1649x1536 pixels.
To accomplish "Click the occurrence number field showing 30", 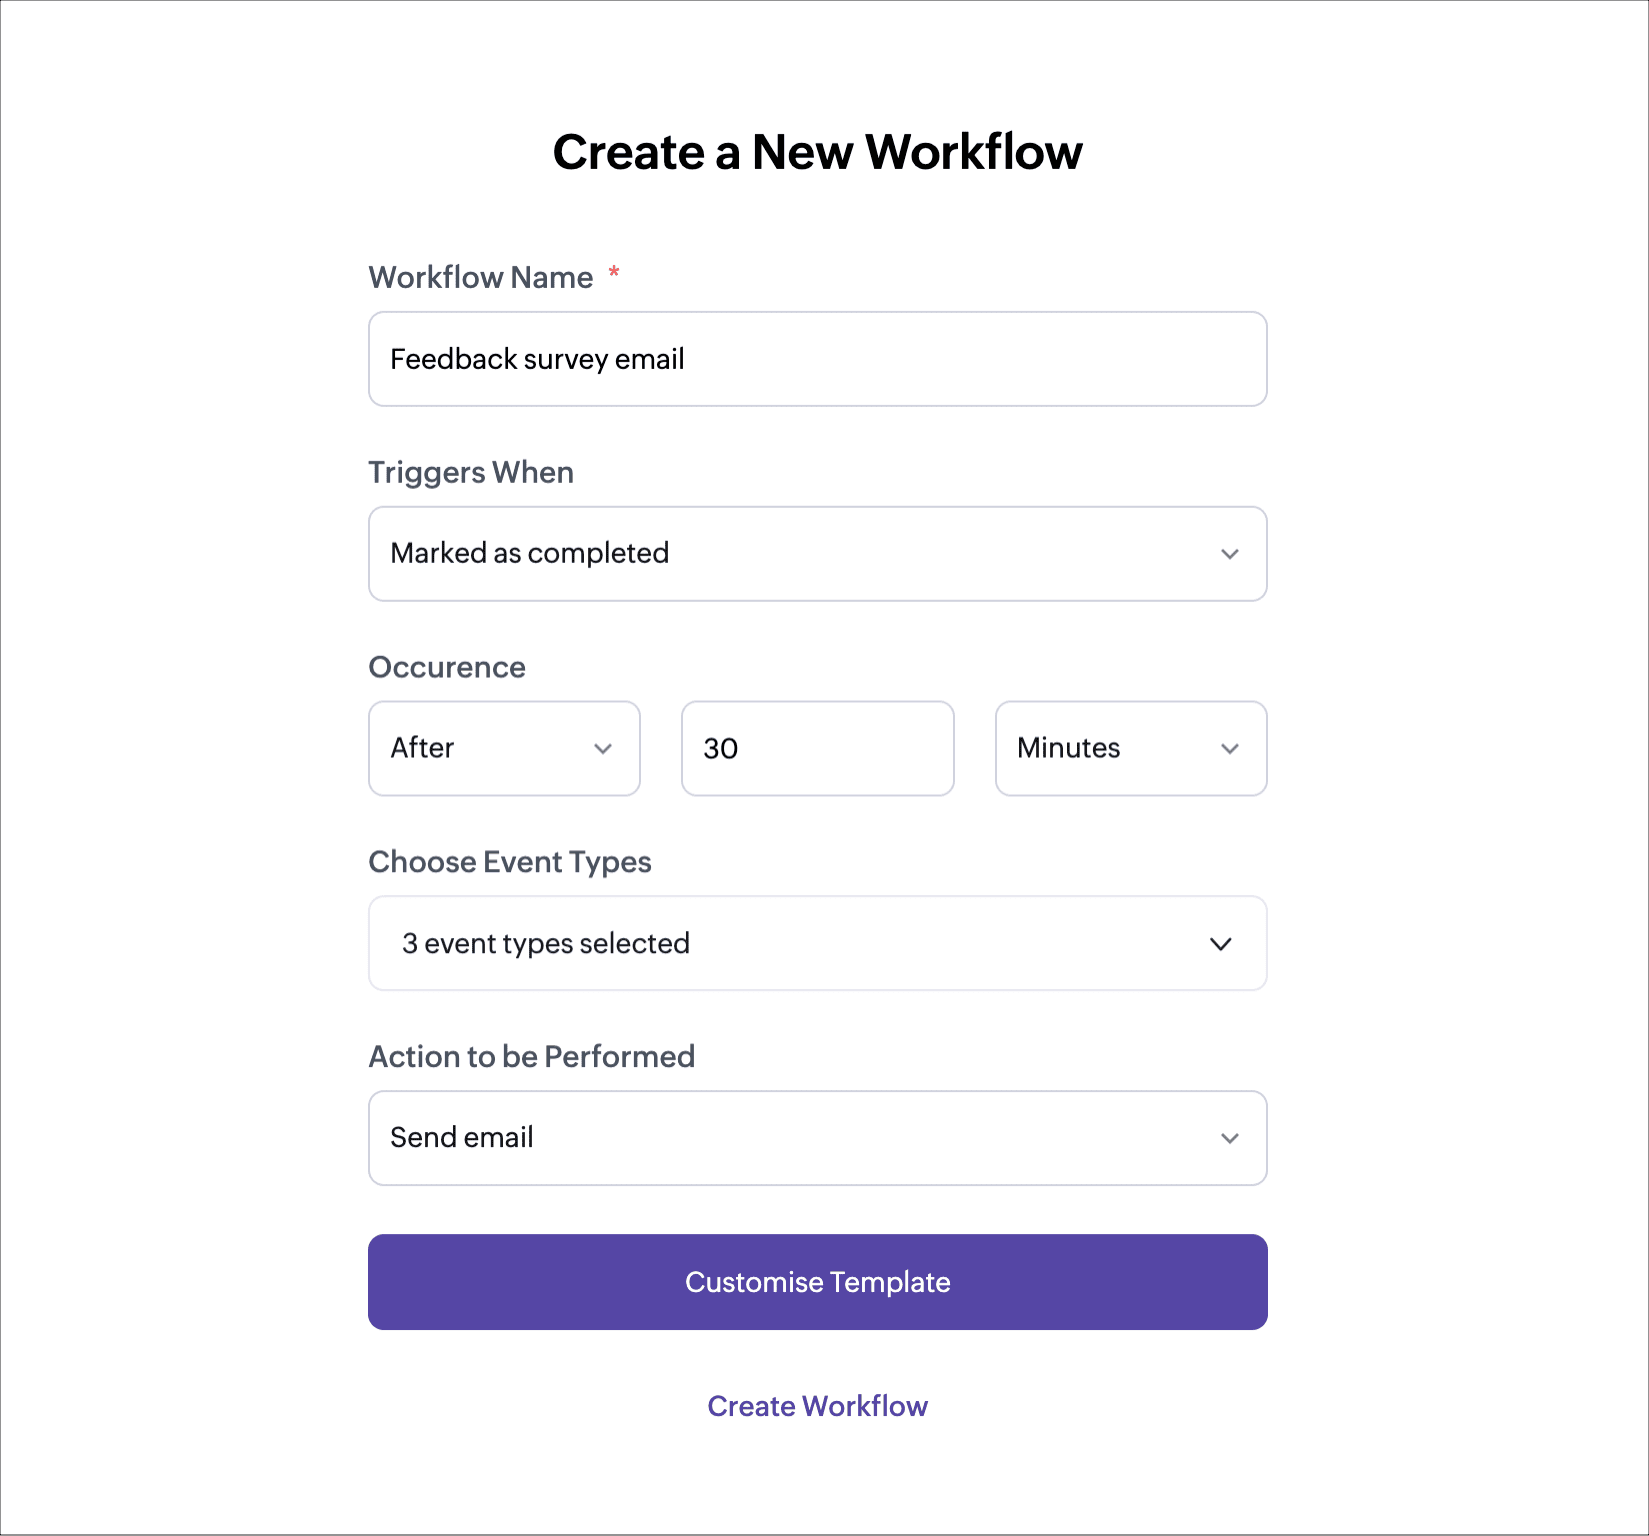I will tap(817, 748).
